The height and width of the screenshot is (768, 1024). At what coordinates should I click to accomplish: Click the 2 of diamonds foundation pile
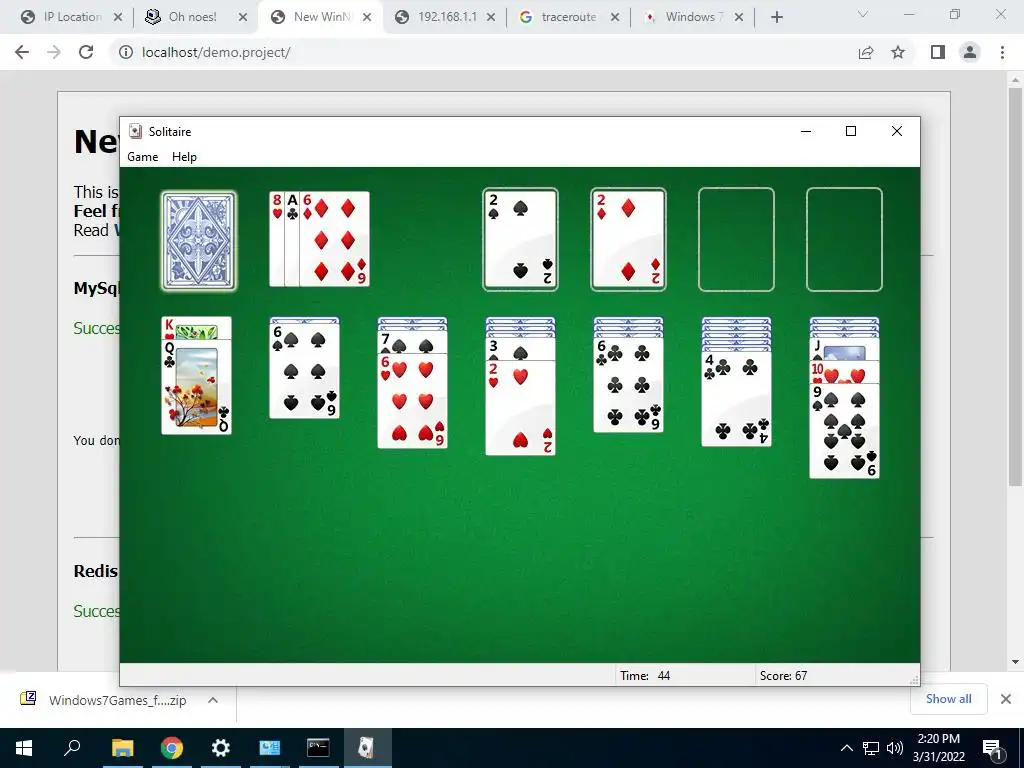[x=628, y=239]
